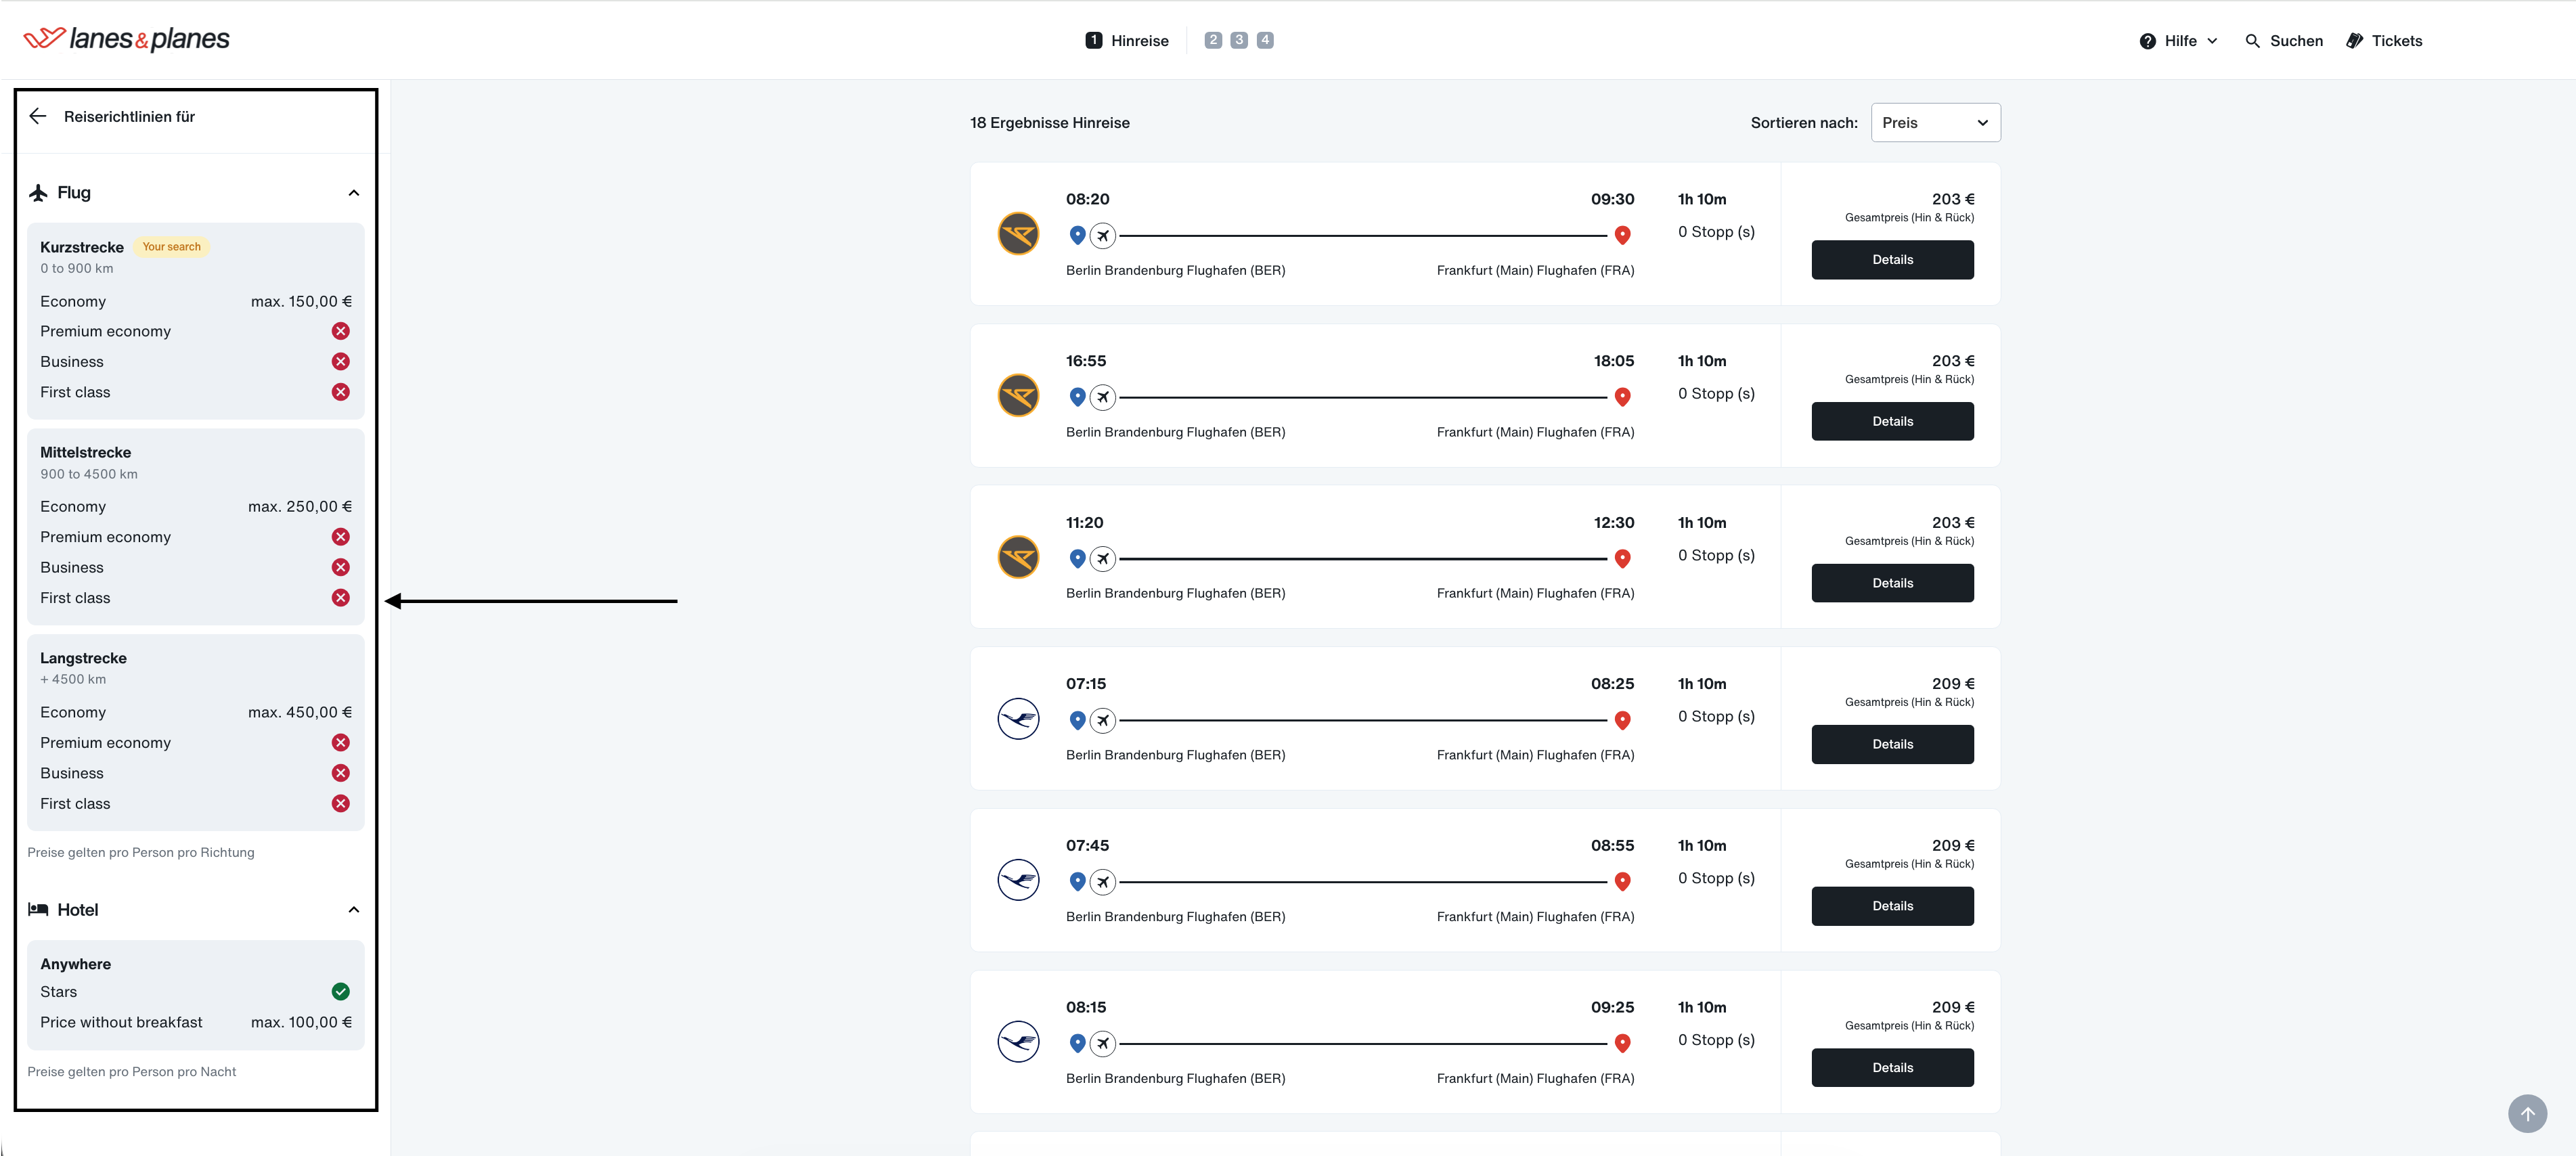Click the Hinreise step 1 indicator
Screen dimensions: 2576x1156
1127,41
